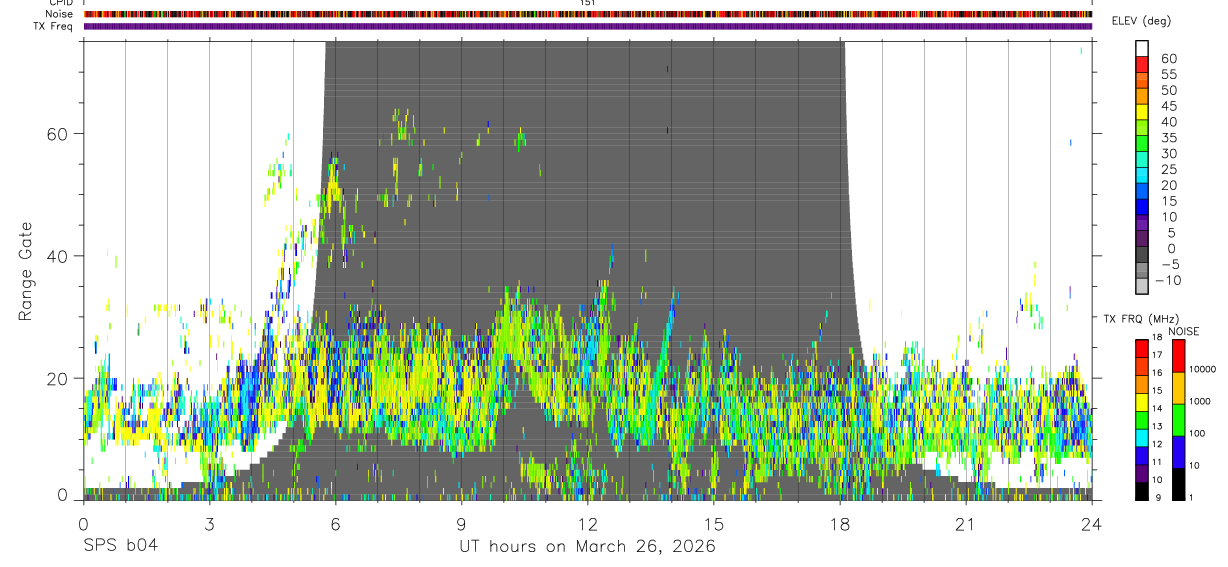Select the green 100 segment of the NOISE colorbar
This screenshot has height=567, width=1228.
tap(1178, 420)
